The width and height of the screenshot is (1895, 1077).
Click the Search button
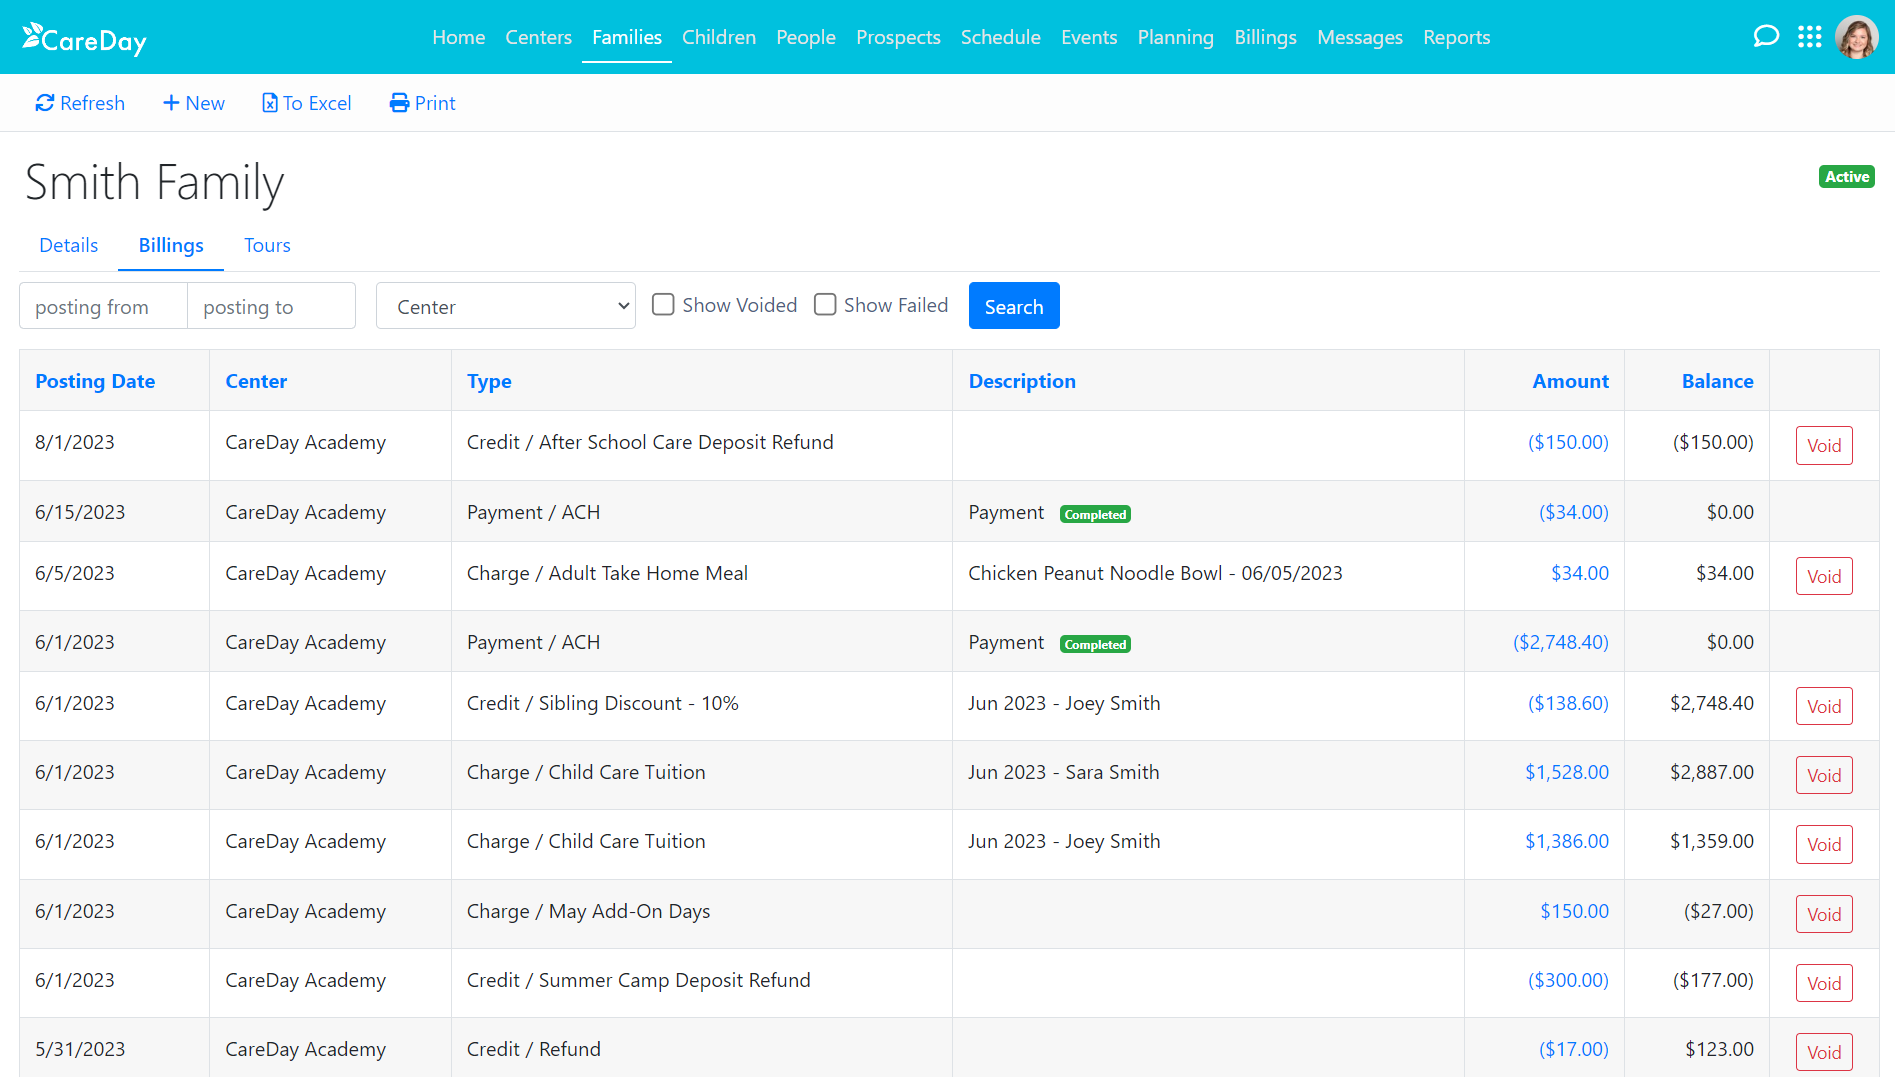pyautogui.click(x=1013, y=305)
